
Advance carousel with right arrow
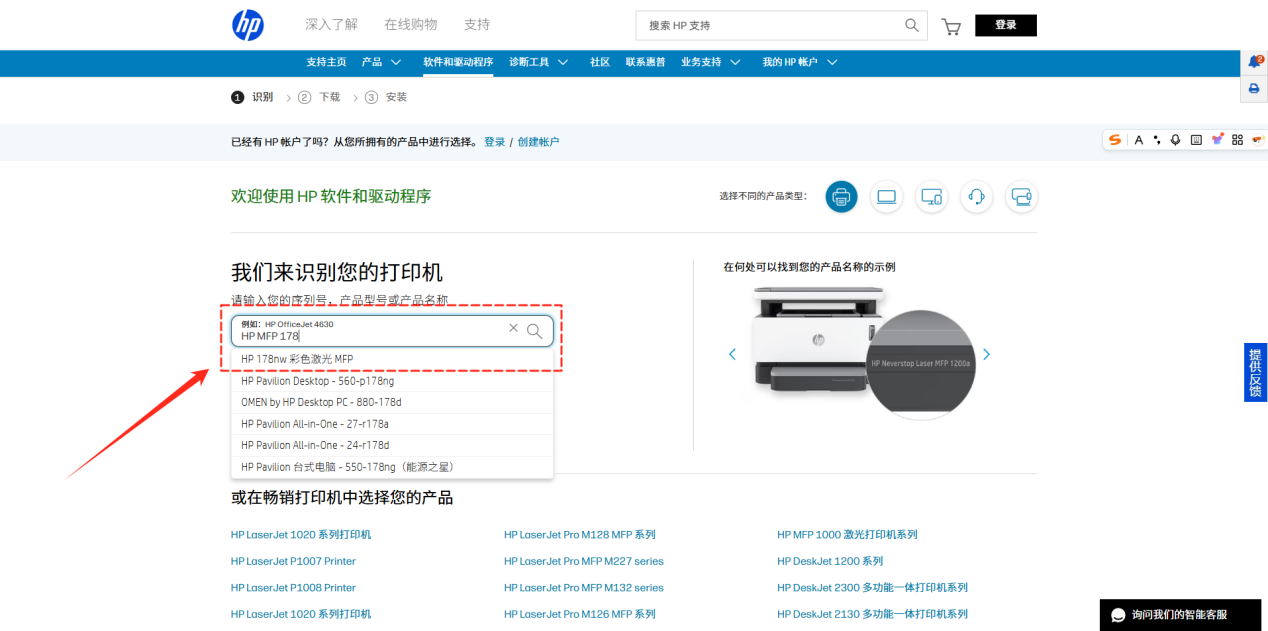pos(986,354)
